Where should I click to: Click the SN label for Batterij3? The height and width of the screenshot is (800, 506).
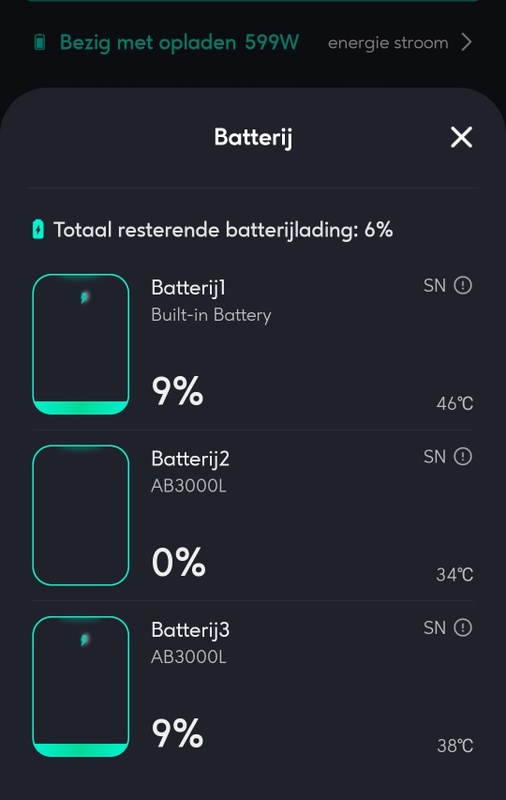pos(435,628)
